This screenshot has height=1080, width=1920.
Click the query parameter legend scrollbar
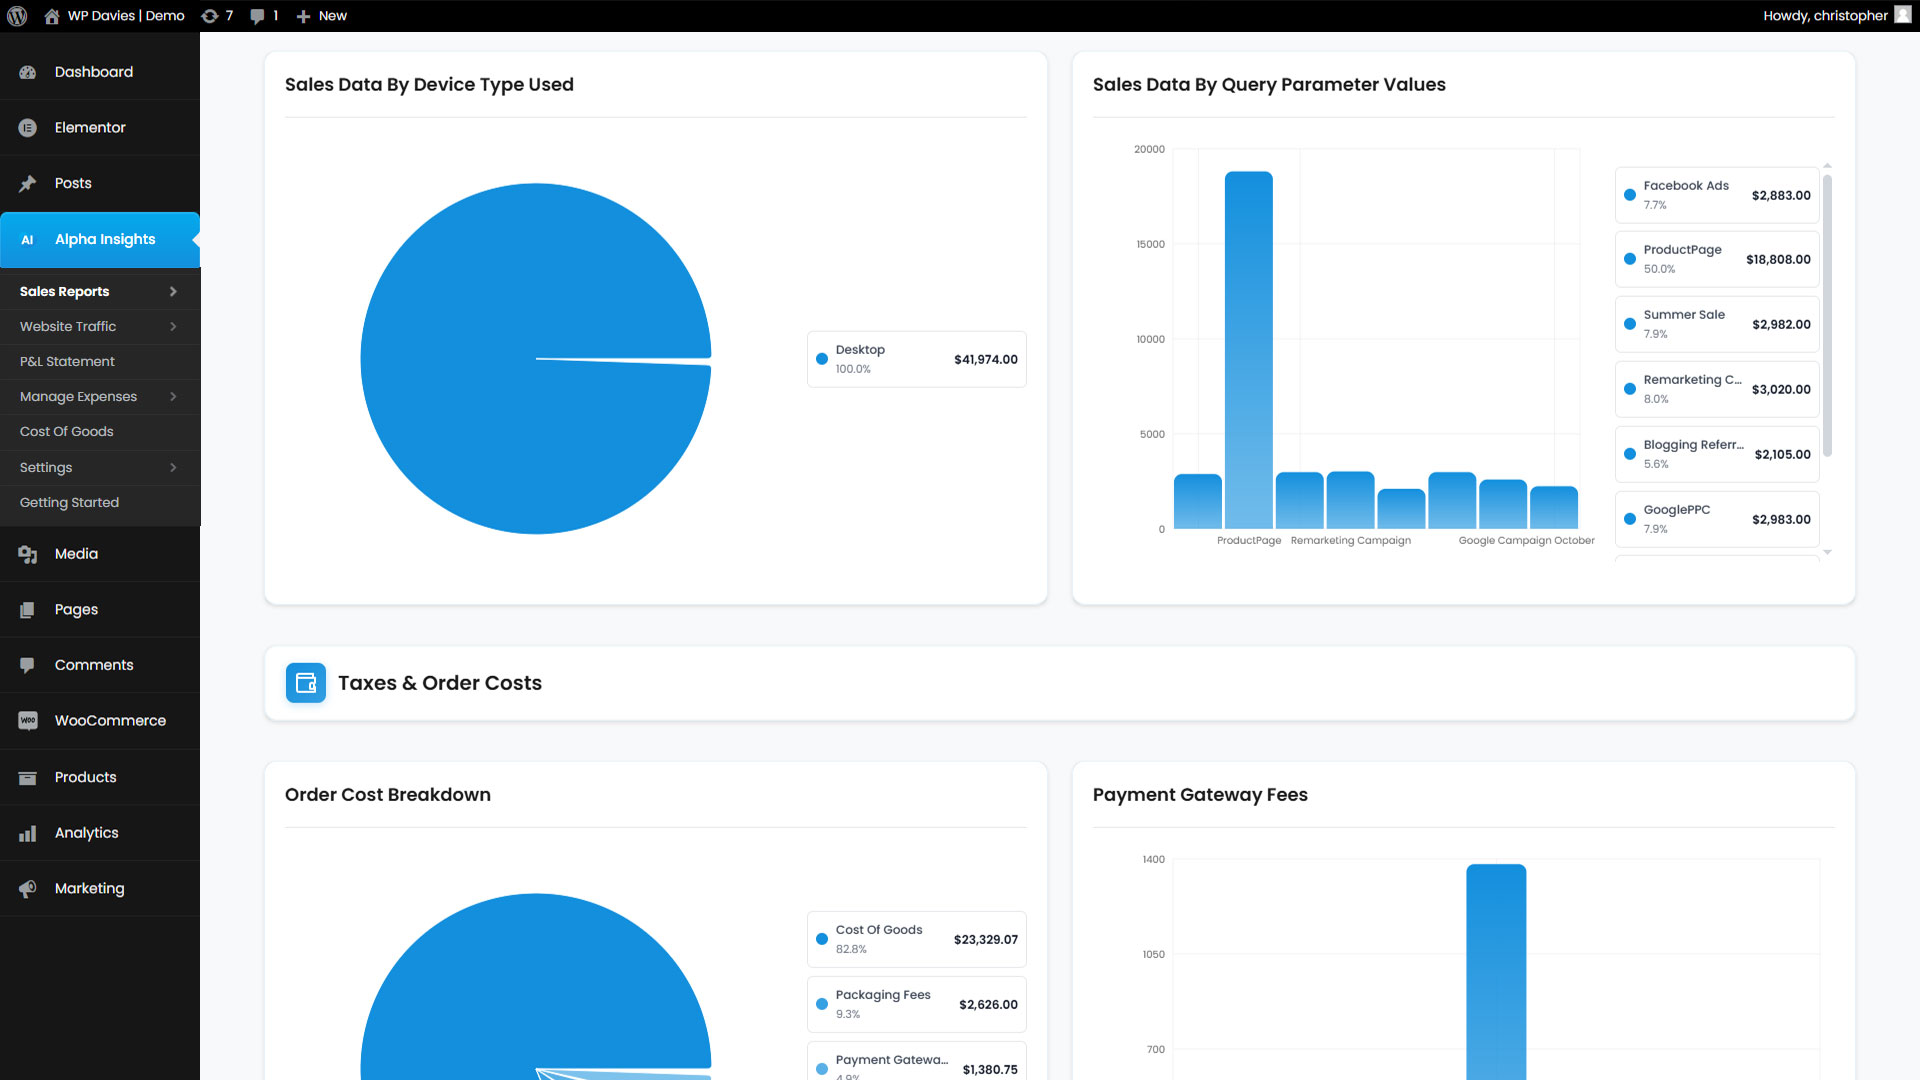tap(1827, 315)
